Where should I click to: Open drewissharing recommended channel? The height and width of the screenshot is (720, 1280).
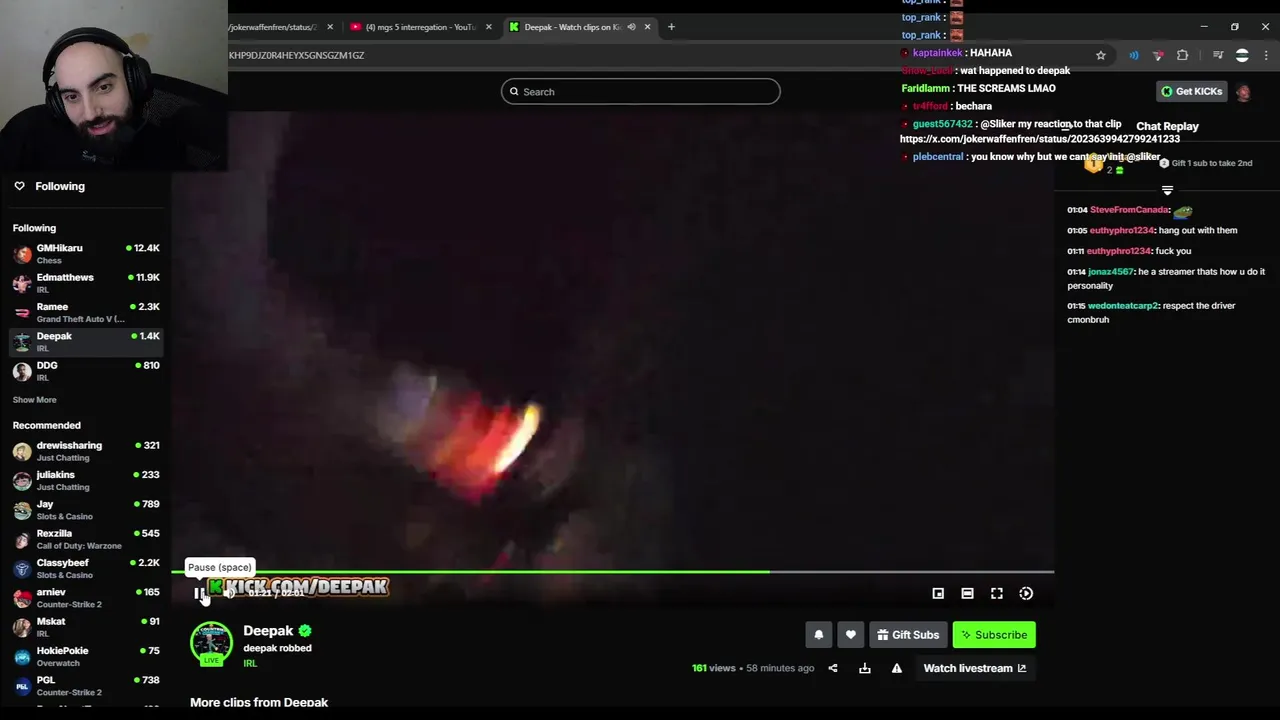pyautogui.click(x=86, y=451)
